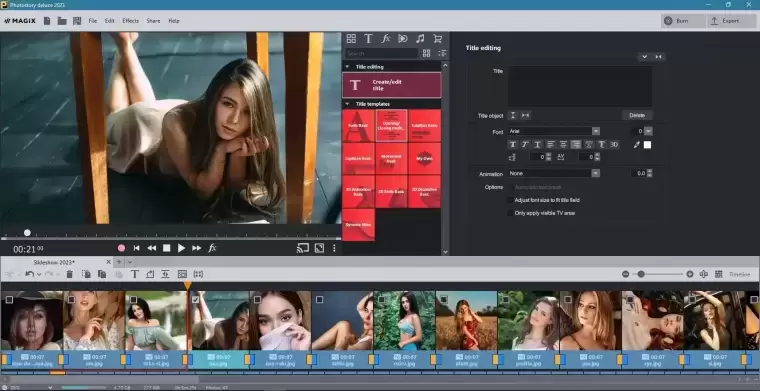Open the Templates tab grid icon
This screenshot has height=391, width=760.
(351, 39)
